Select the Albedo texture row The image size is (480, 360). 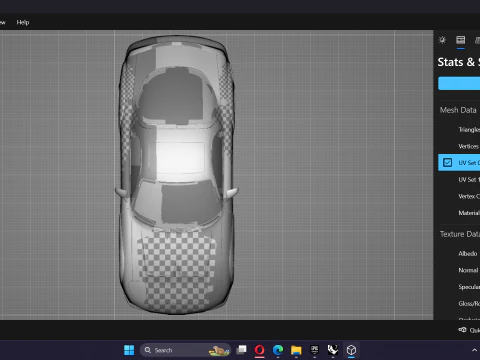pos(459,253)
